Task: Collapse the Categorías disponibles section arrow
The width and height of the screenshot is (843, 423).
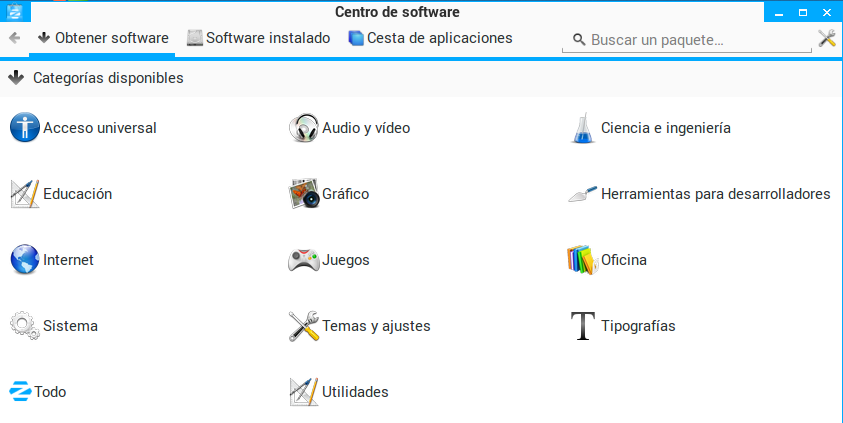Action: click(16, 77)
